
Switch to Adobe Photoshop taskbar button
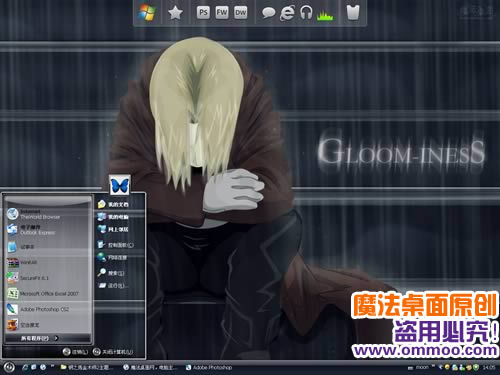[209, 367]
